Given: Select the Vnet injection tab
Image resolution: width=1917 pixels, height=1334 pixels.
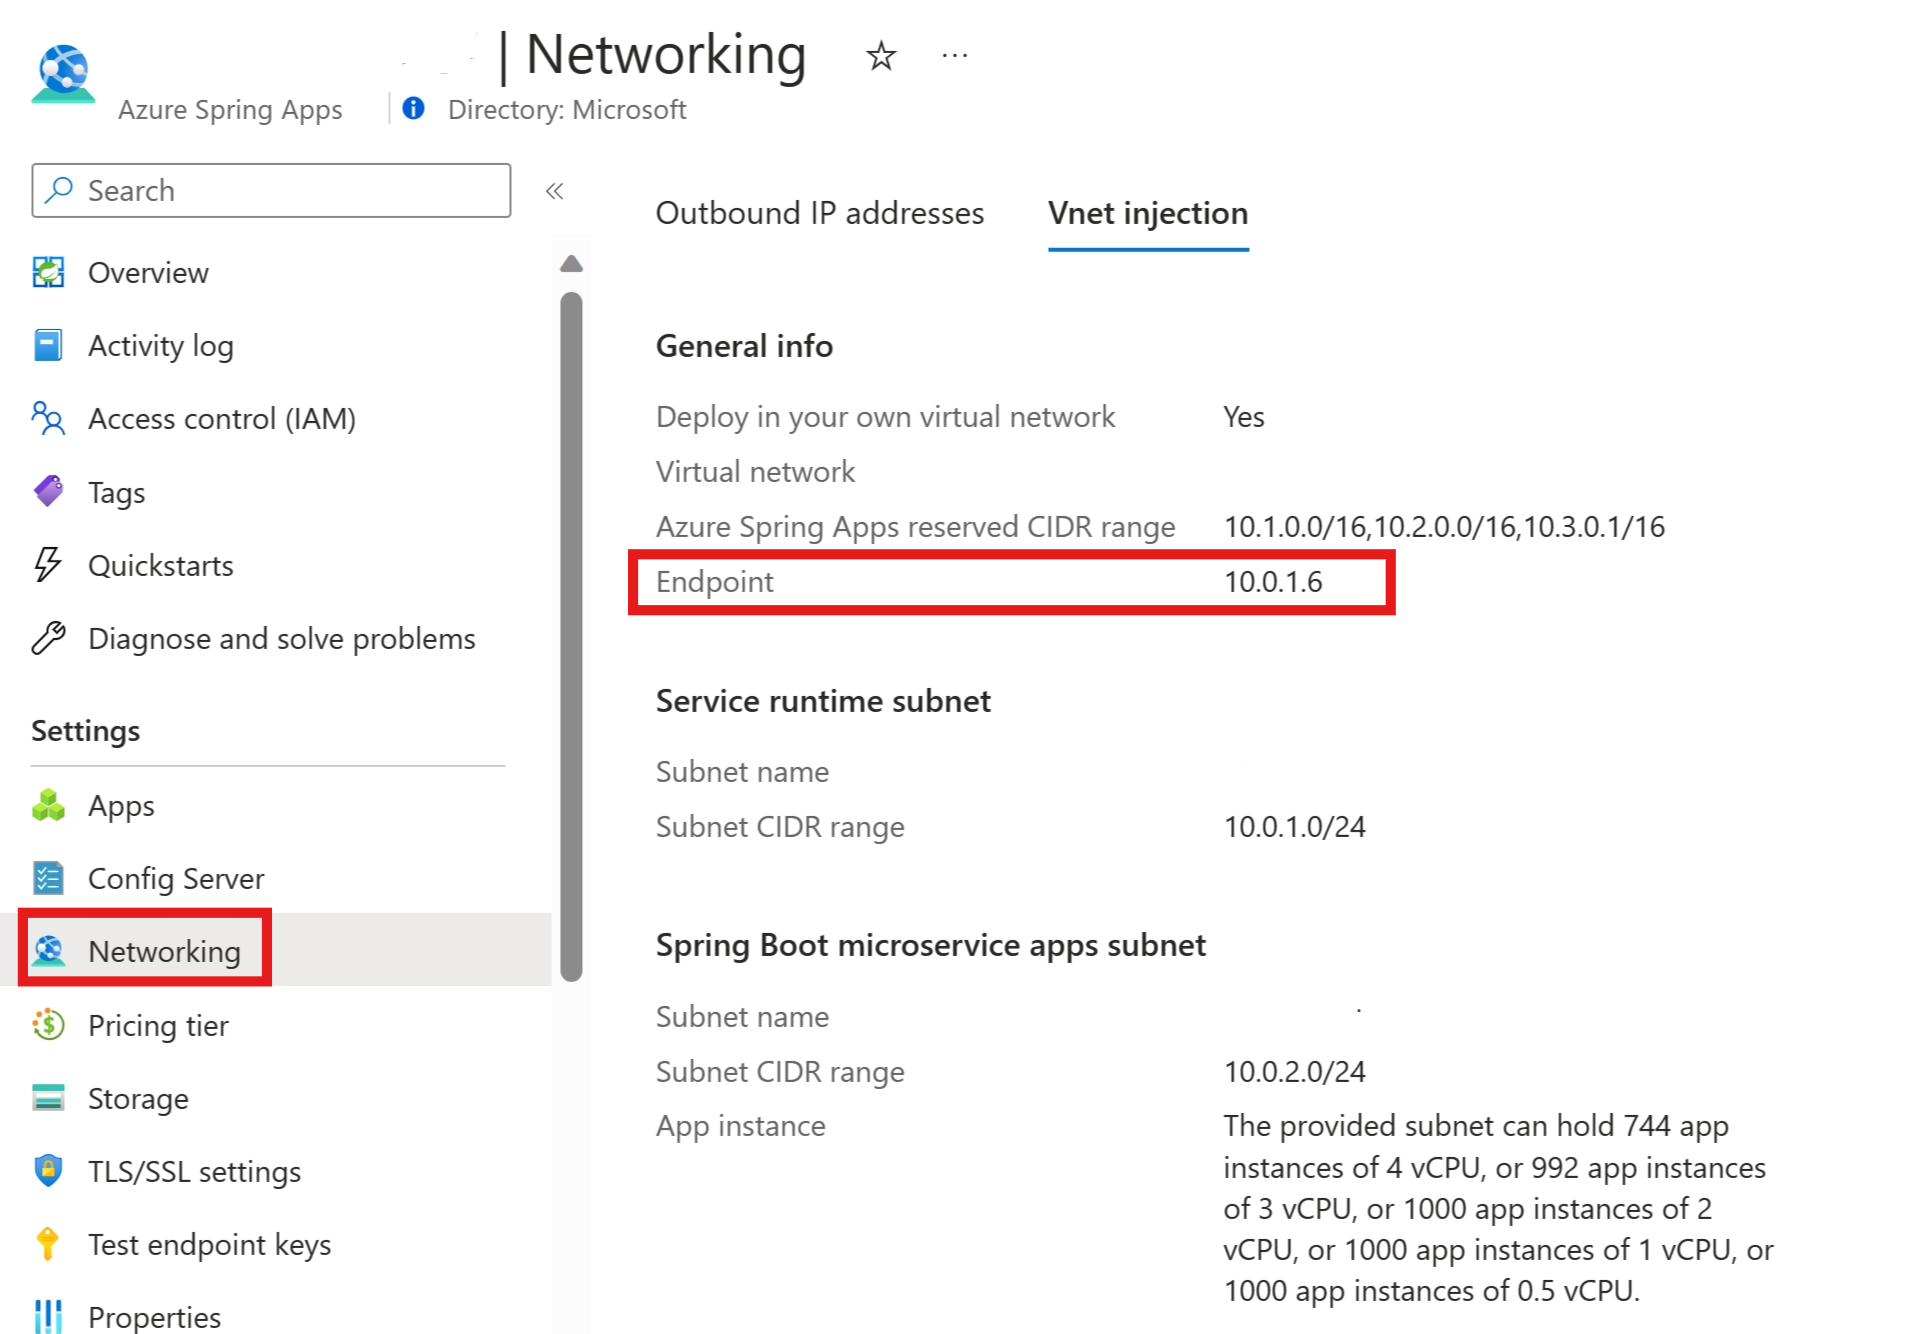Looking at the screenshot, I should pyautogui.click(x=1148, y=213).
